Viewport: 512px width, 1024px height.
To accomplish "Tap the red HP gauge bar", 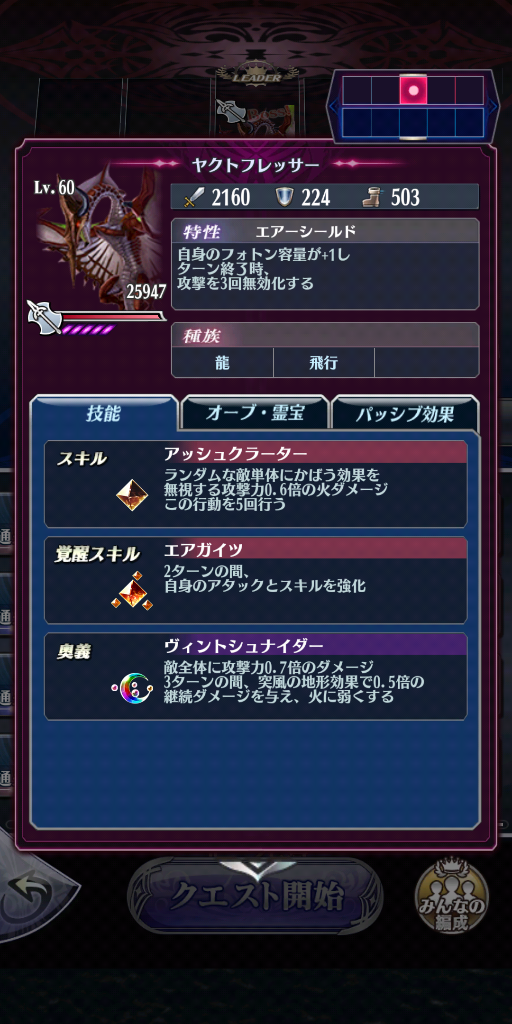I will (112, 316).
